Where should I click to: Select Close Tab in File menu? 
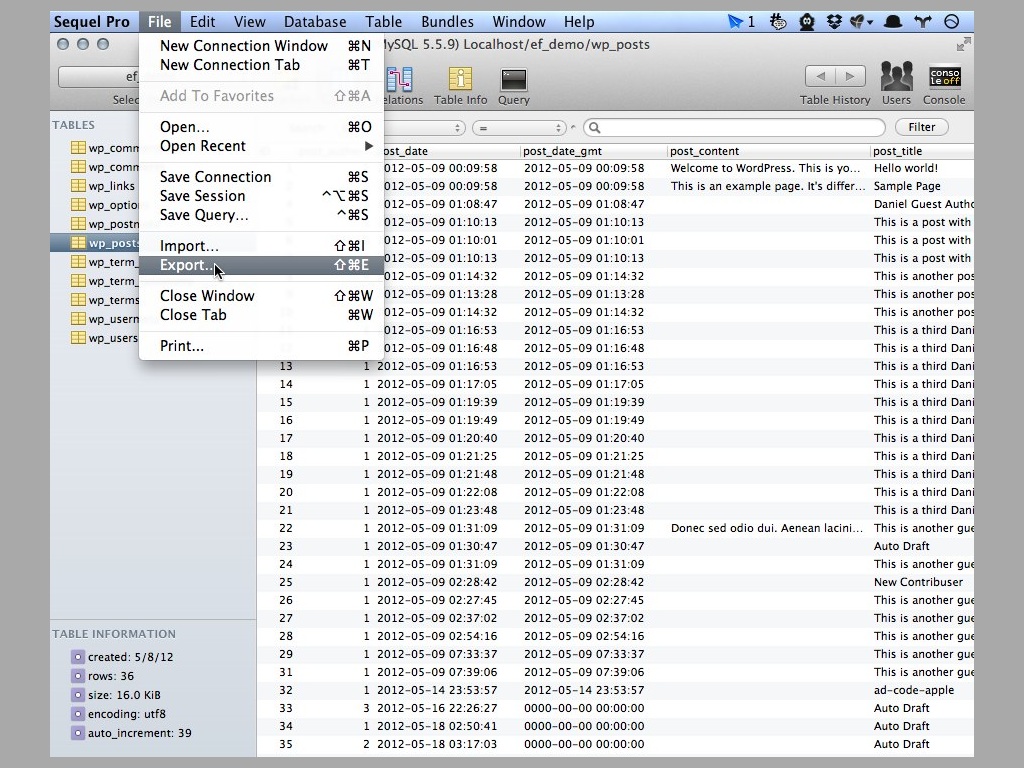pyautogui.click(x=262, y=314)
